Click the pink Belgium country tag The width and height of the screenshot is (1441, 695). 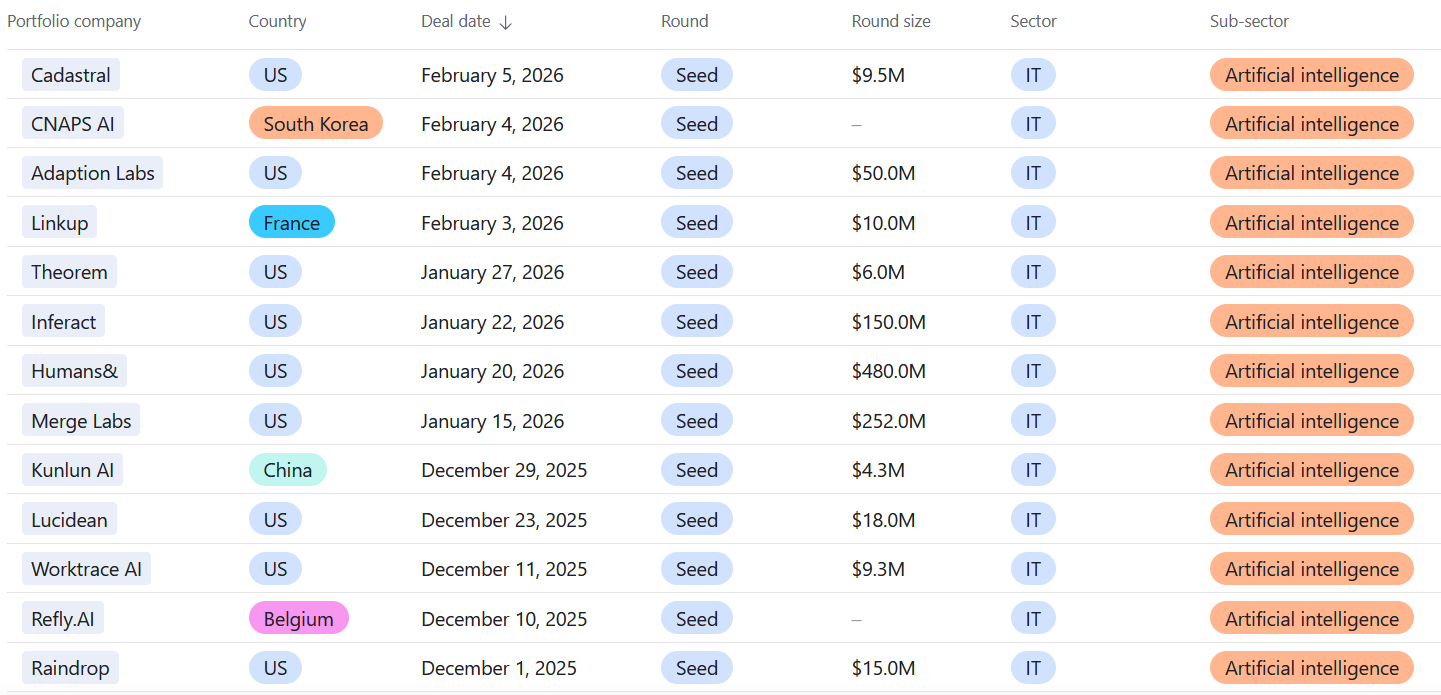(298, 619)
